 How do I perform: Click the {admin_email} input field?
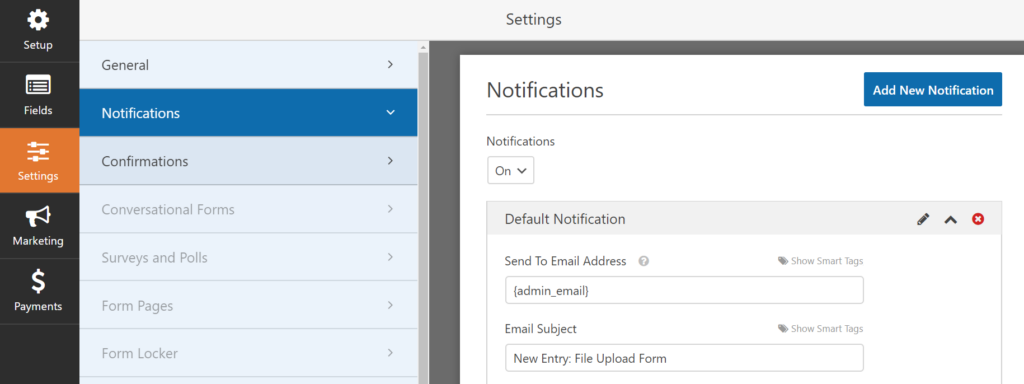[x=684, y=290]
